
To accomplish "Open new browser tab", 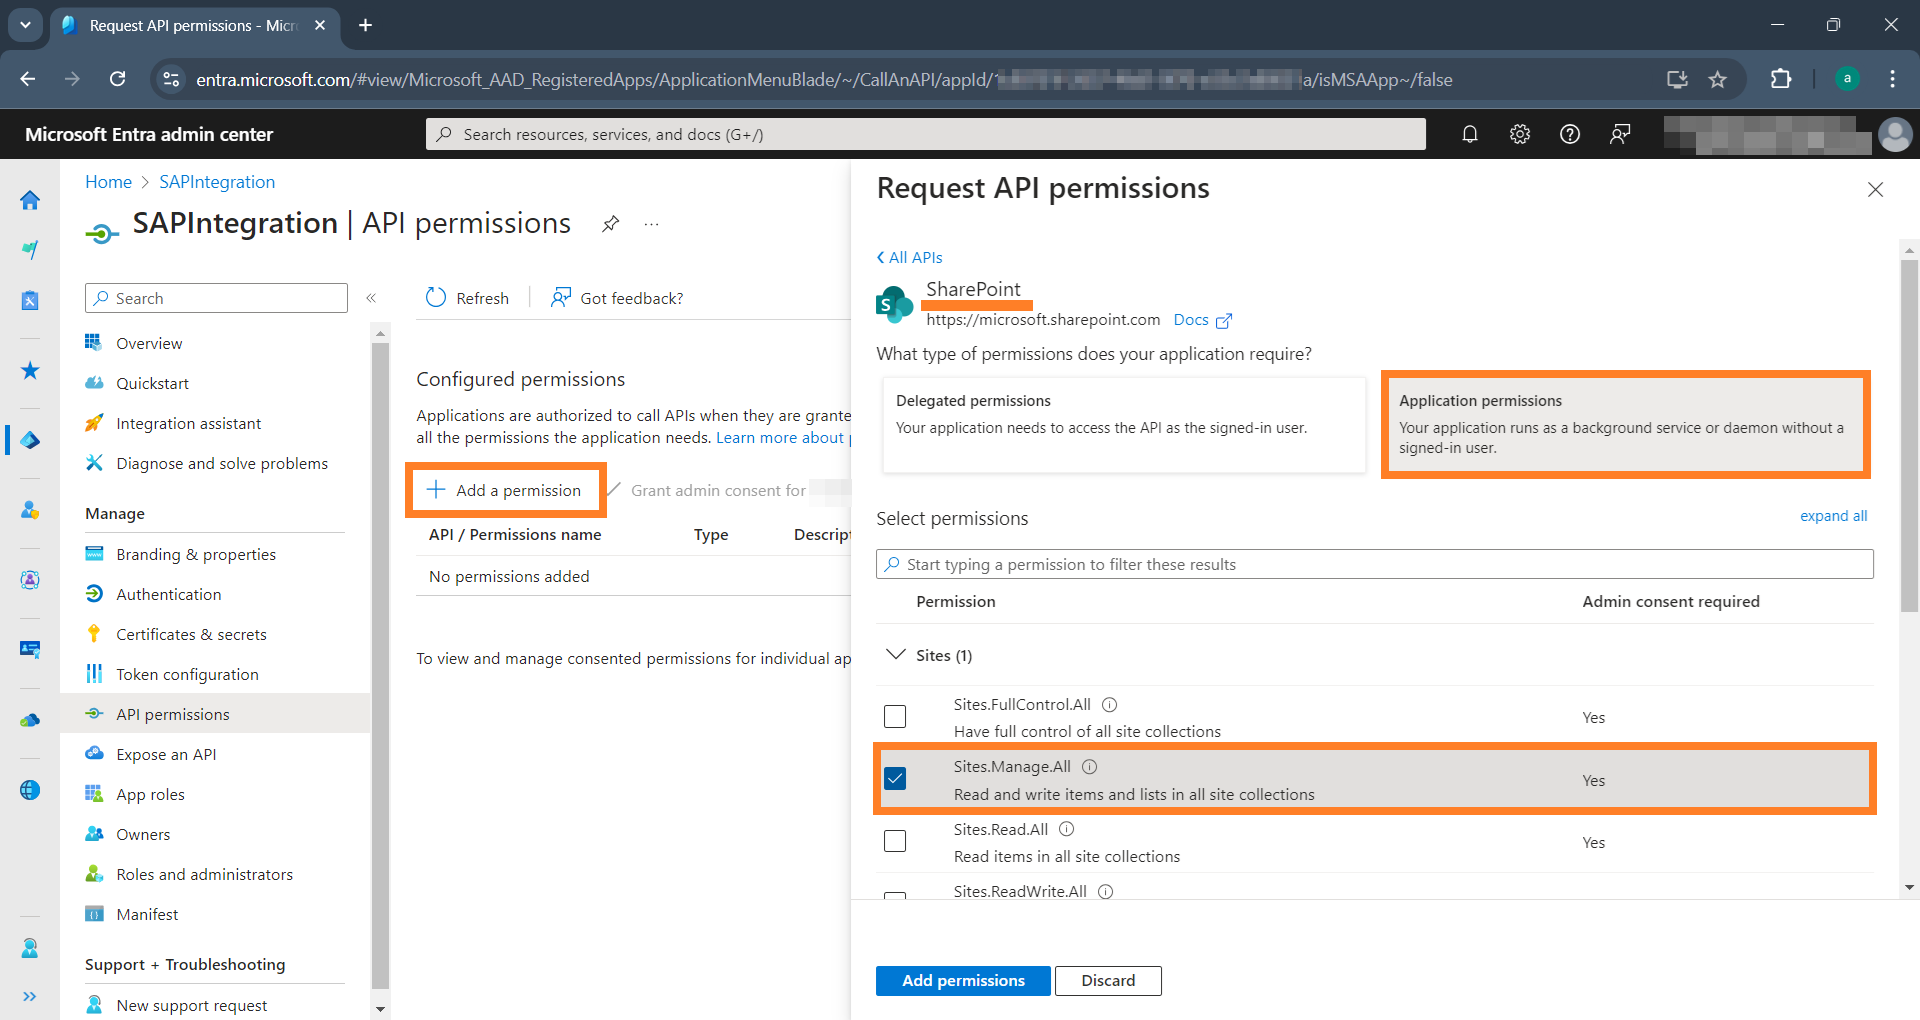I will click(365, 25).
